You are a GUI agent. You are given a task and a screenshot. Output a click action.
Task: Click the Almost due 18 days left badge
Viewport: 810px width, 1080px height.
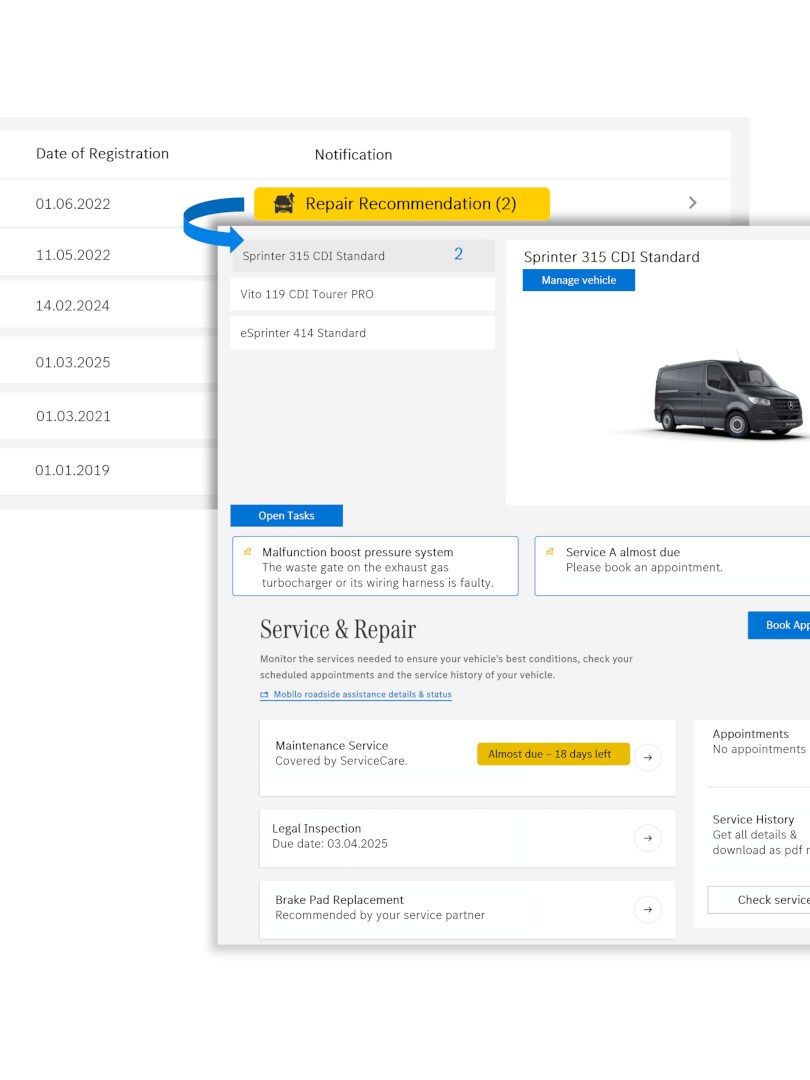(553, 754)
